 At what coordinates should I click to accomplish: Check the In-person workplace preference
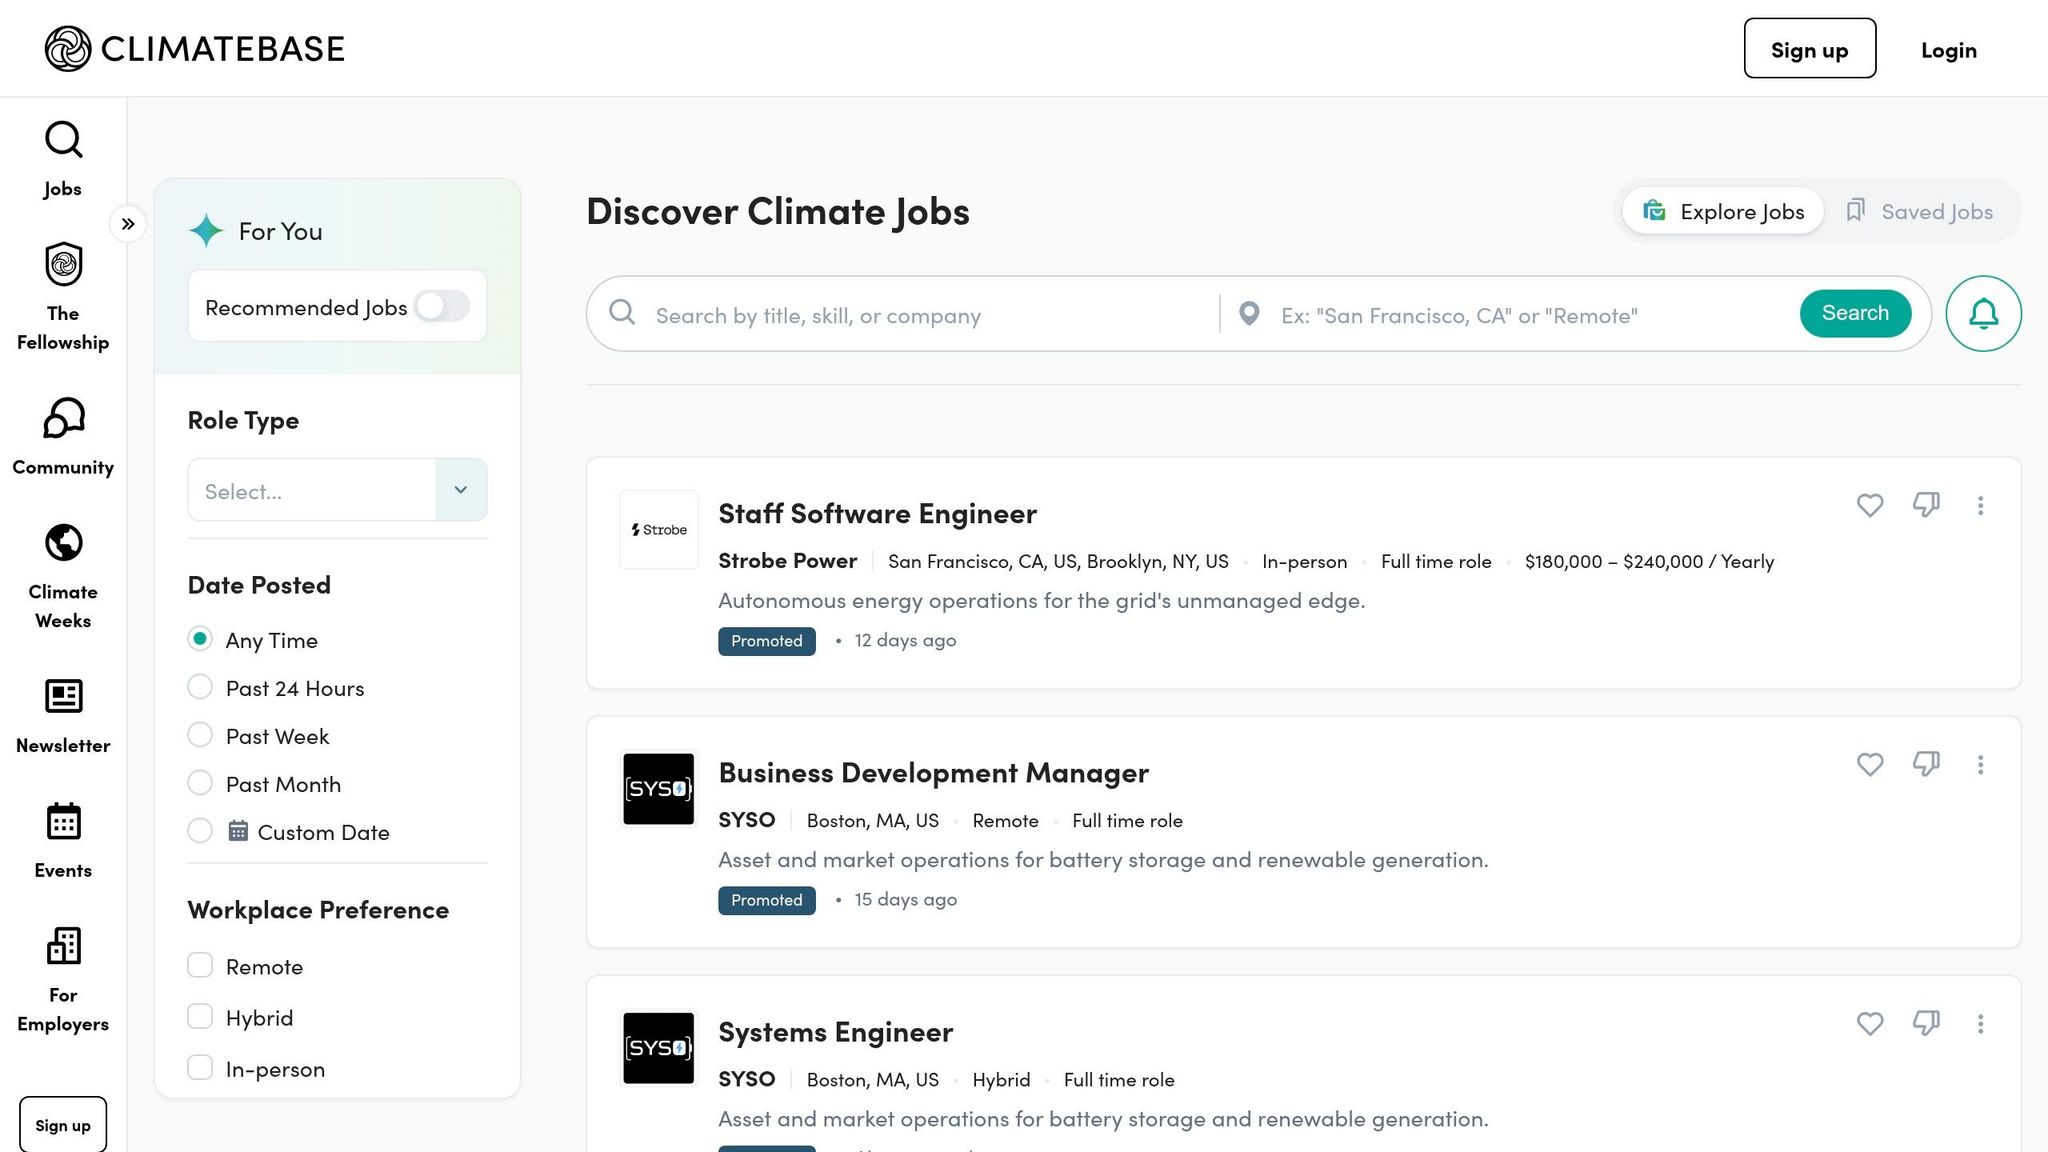click(x=200, y=1067)
